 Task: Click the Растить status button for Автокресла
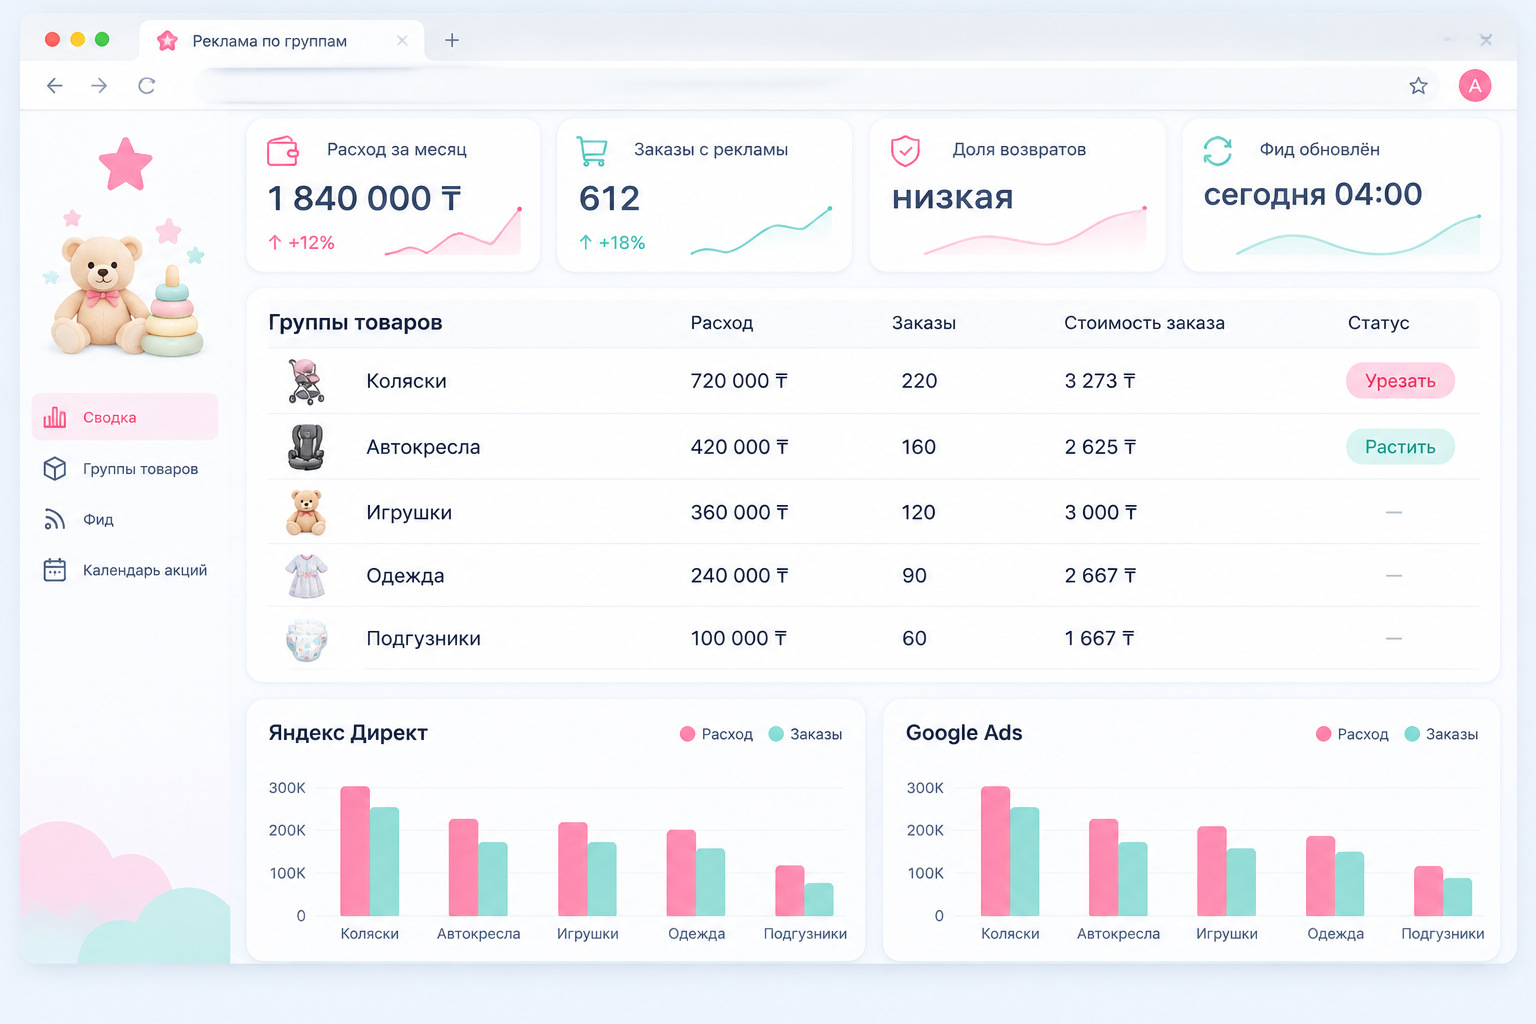(1400, 447)
